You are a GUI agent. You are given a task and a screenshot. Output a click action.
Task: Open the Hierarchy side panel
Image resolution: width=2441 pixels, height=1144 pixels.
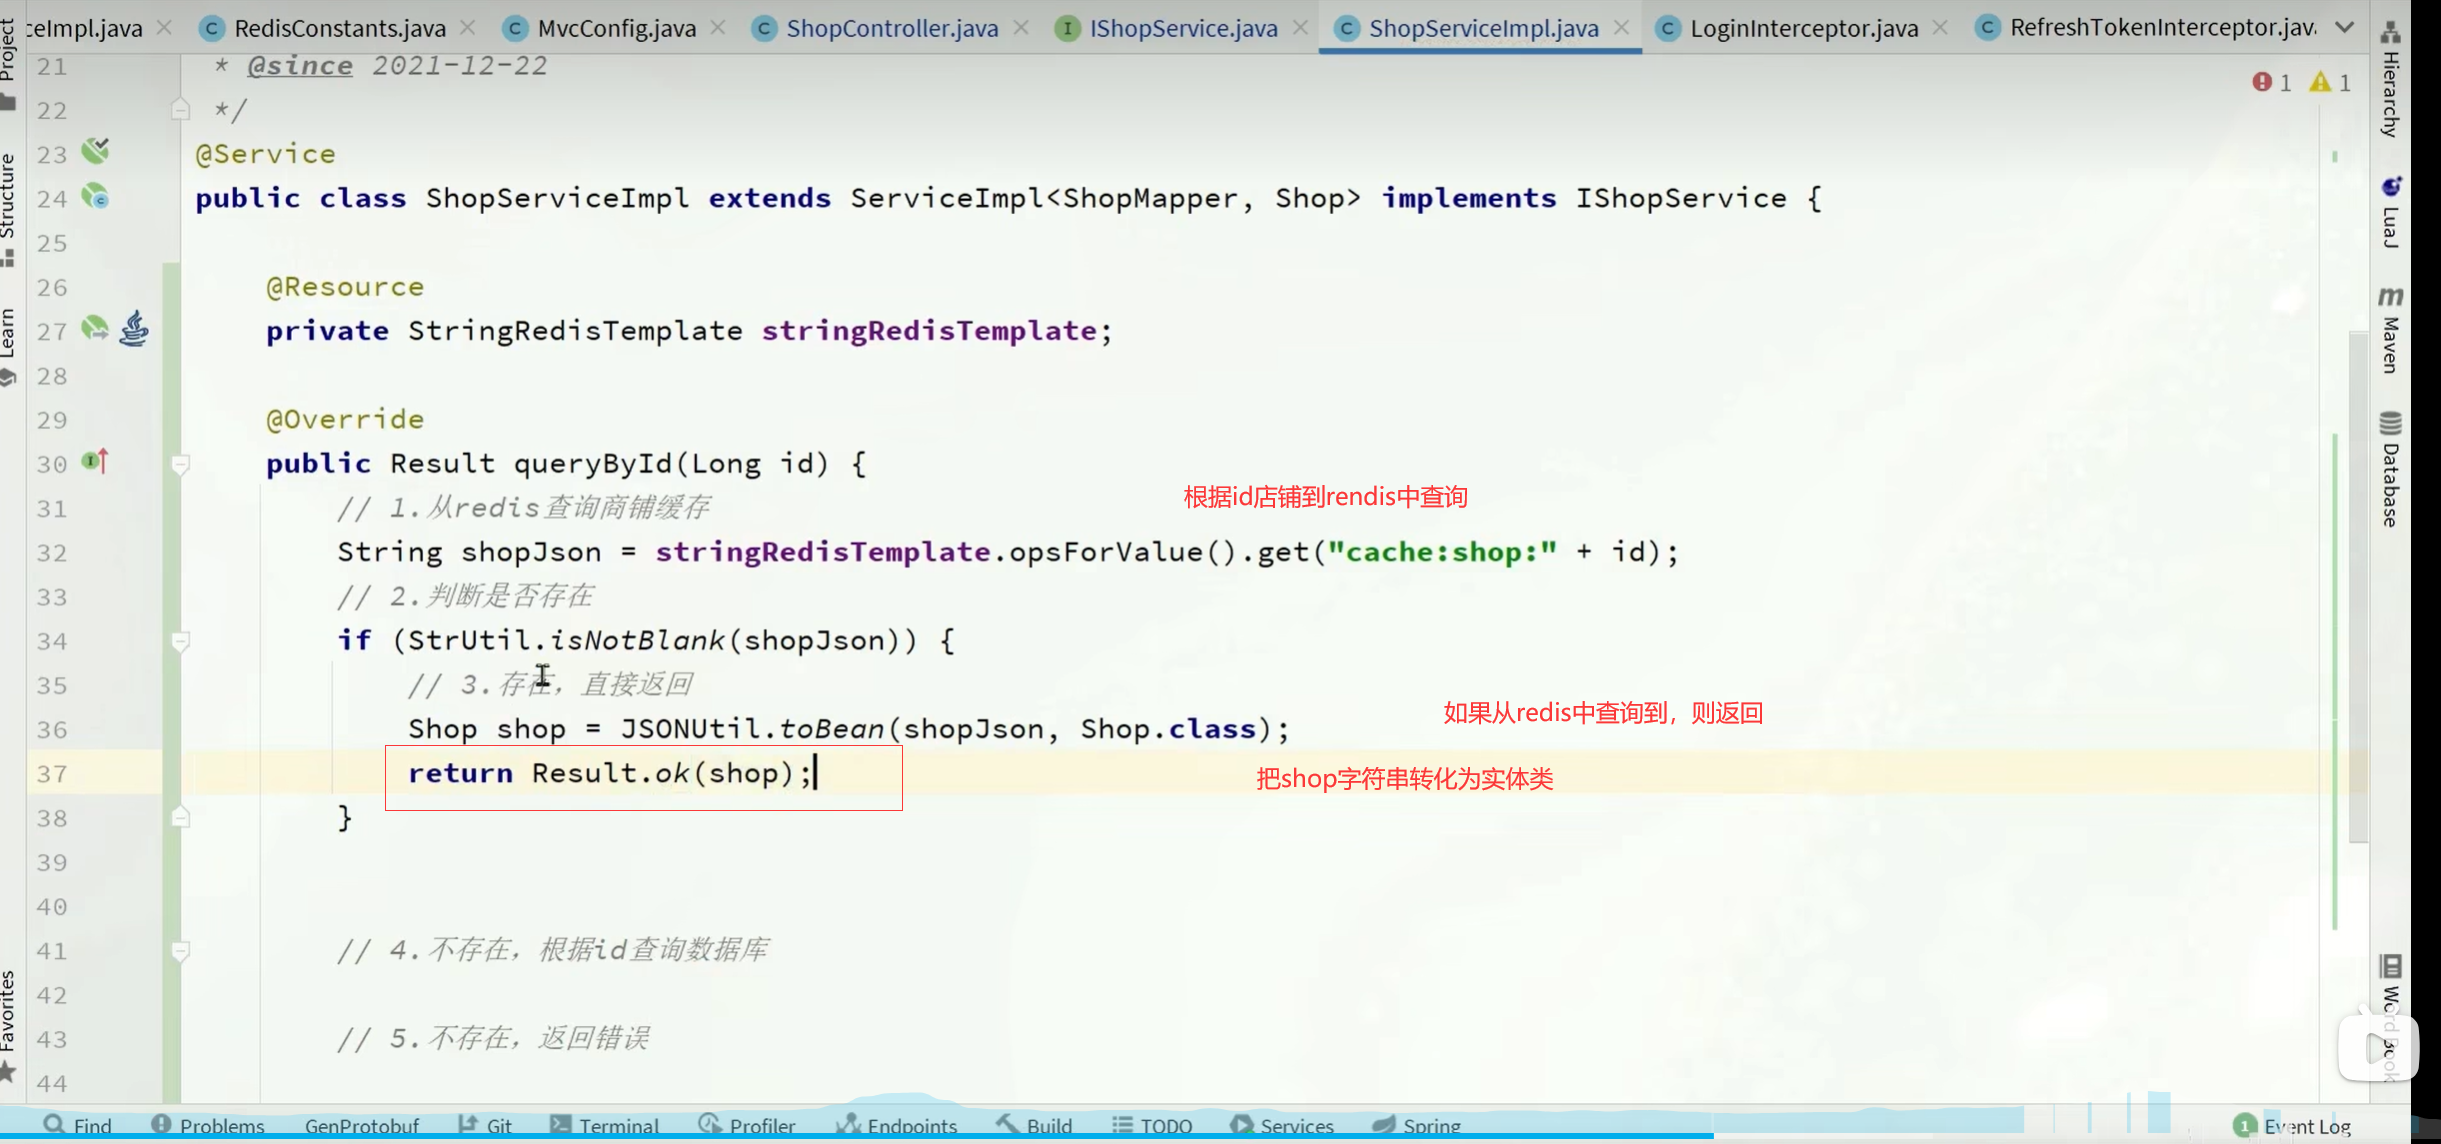click(x=2390, y=80)
